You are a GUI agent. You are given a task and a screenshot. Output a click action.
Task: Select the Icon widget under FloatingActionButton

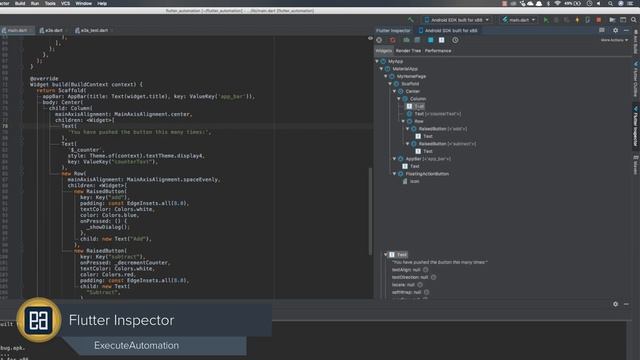411,181
